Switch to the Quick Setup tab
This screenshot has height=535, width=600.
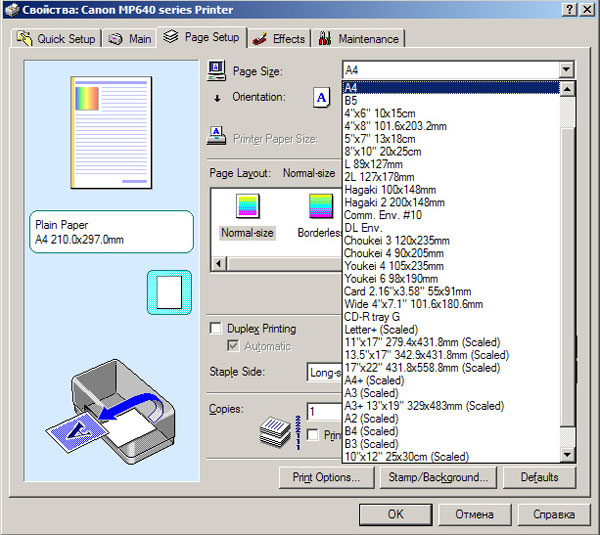(x=56, y=39)
